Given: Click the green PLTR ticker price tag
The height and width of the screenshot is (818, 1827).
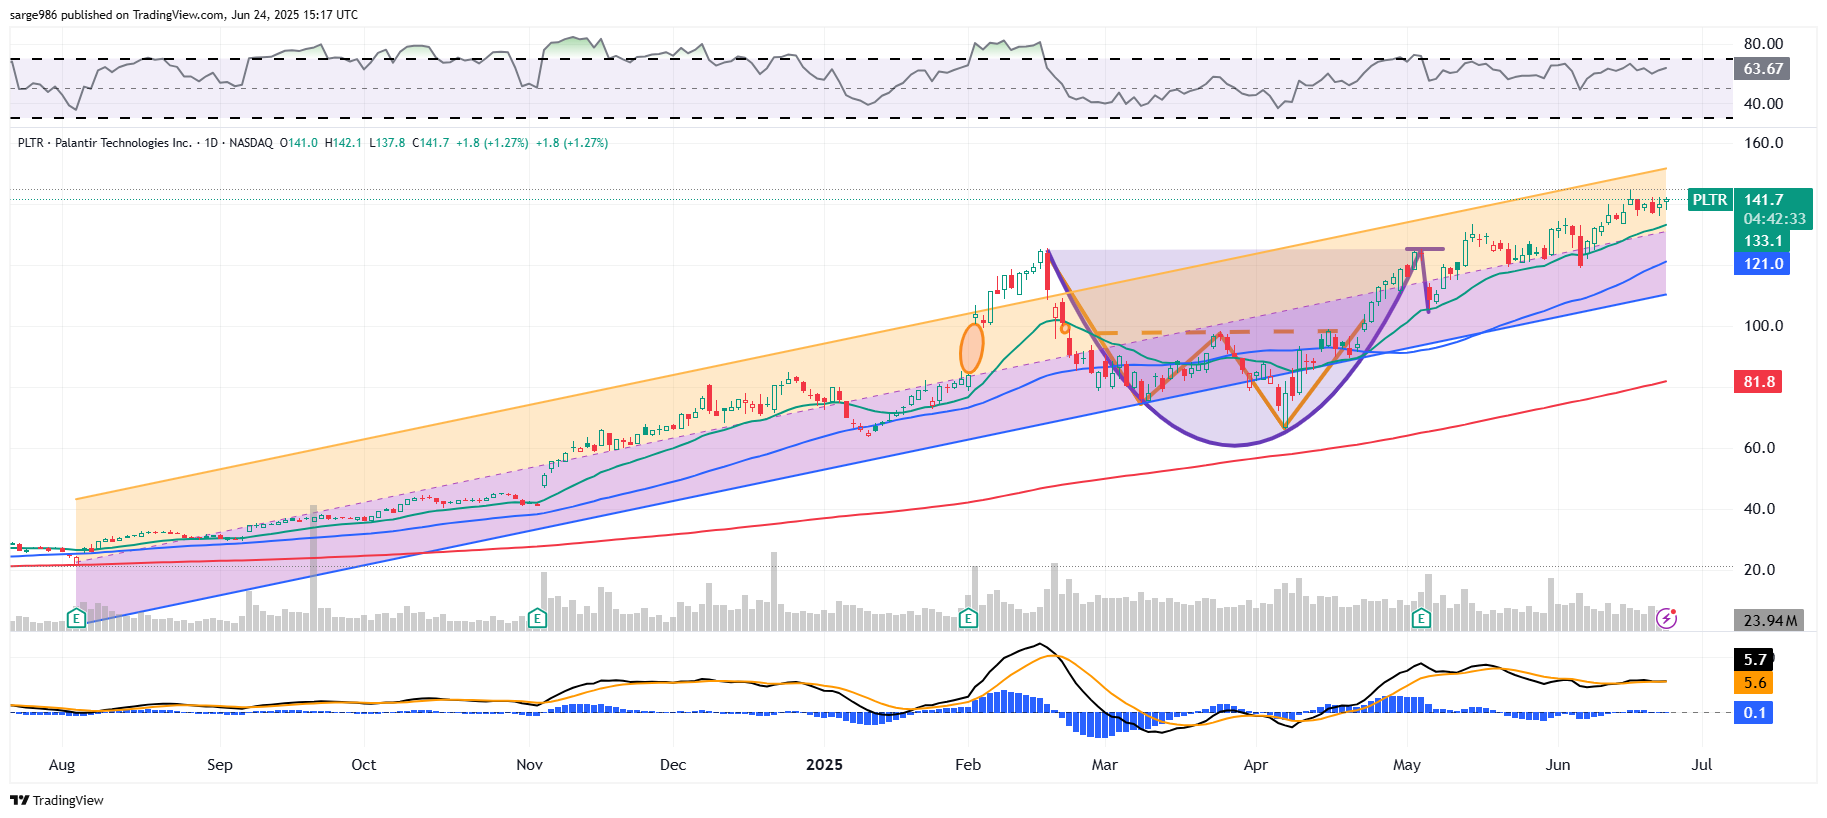Looking at the screenshot, I should point(1709,200).
